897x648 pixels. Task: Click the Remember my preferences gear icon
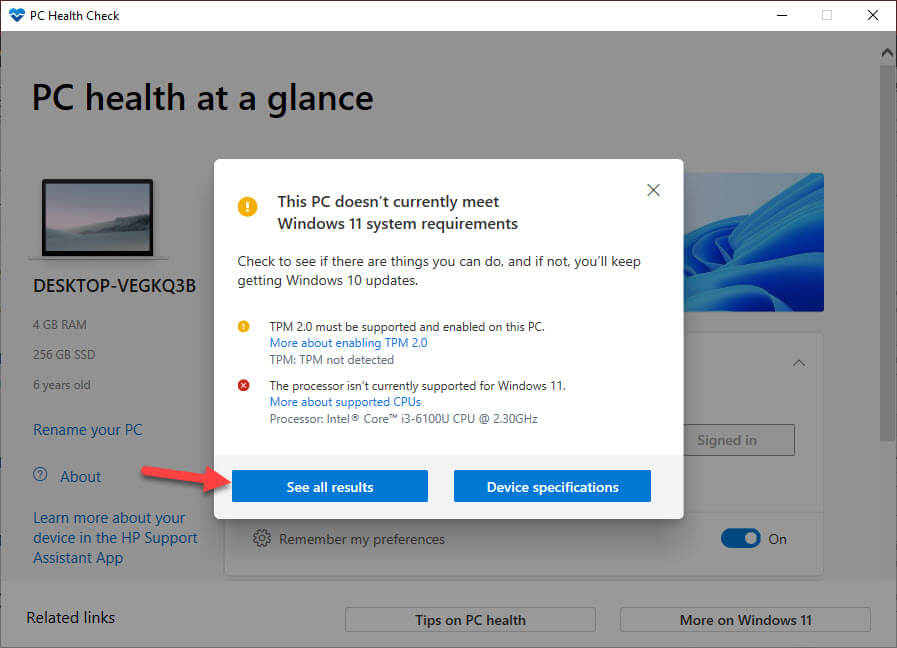(262, 539)
